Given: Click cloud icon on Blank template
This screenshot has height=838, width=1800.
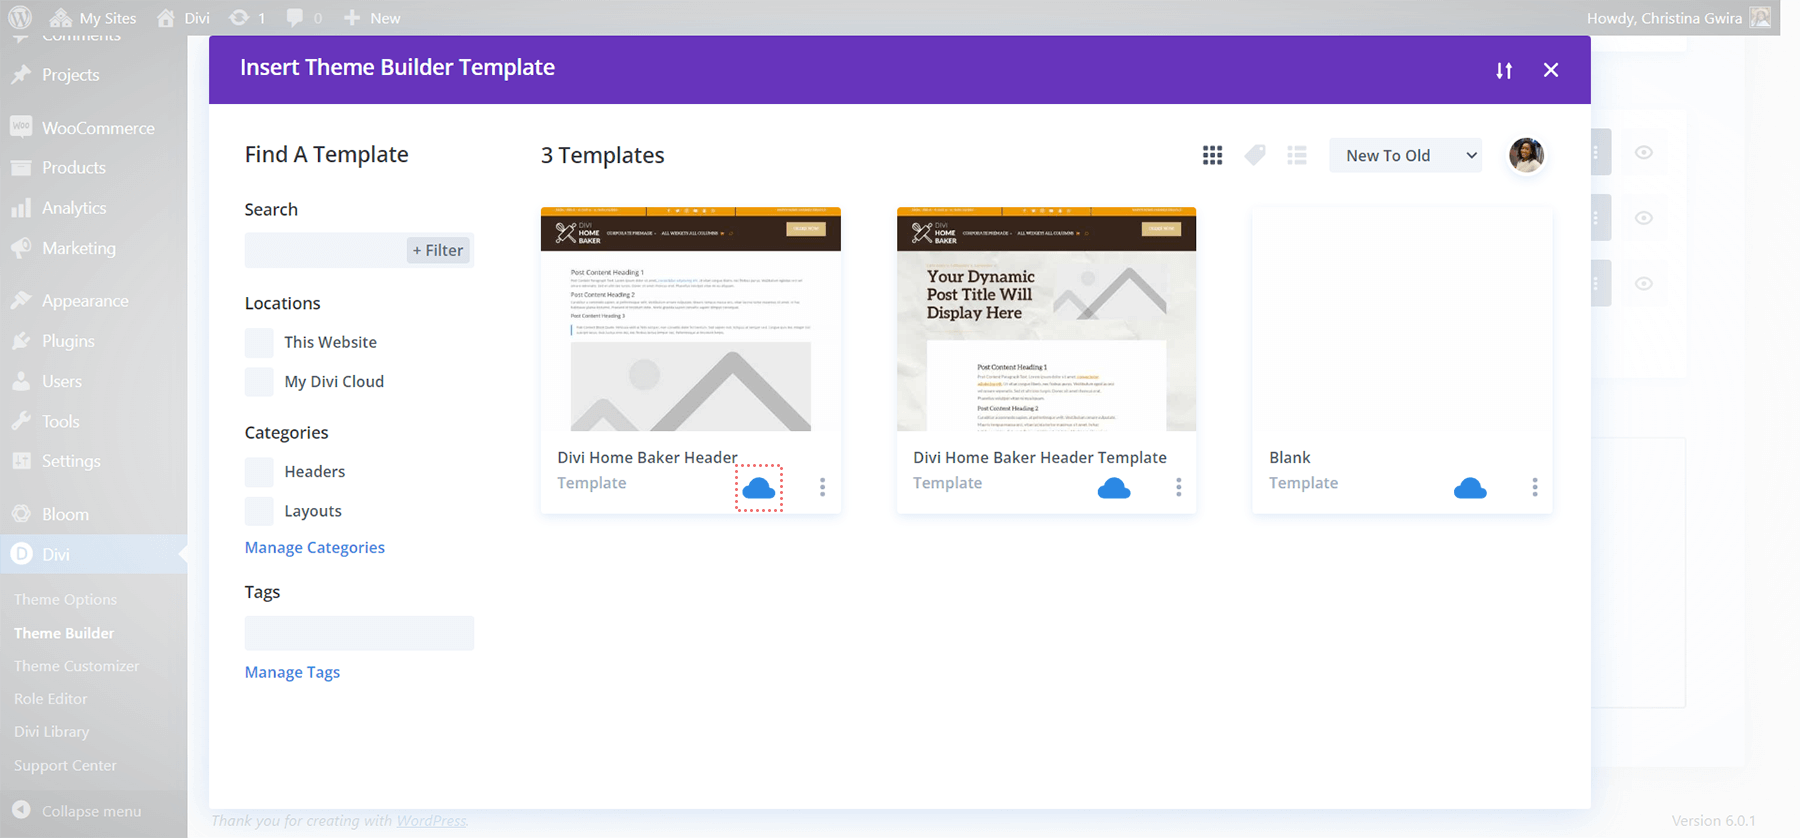Looking at the screenshot, I should click(x=1470, y=488).
